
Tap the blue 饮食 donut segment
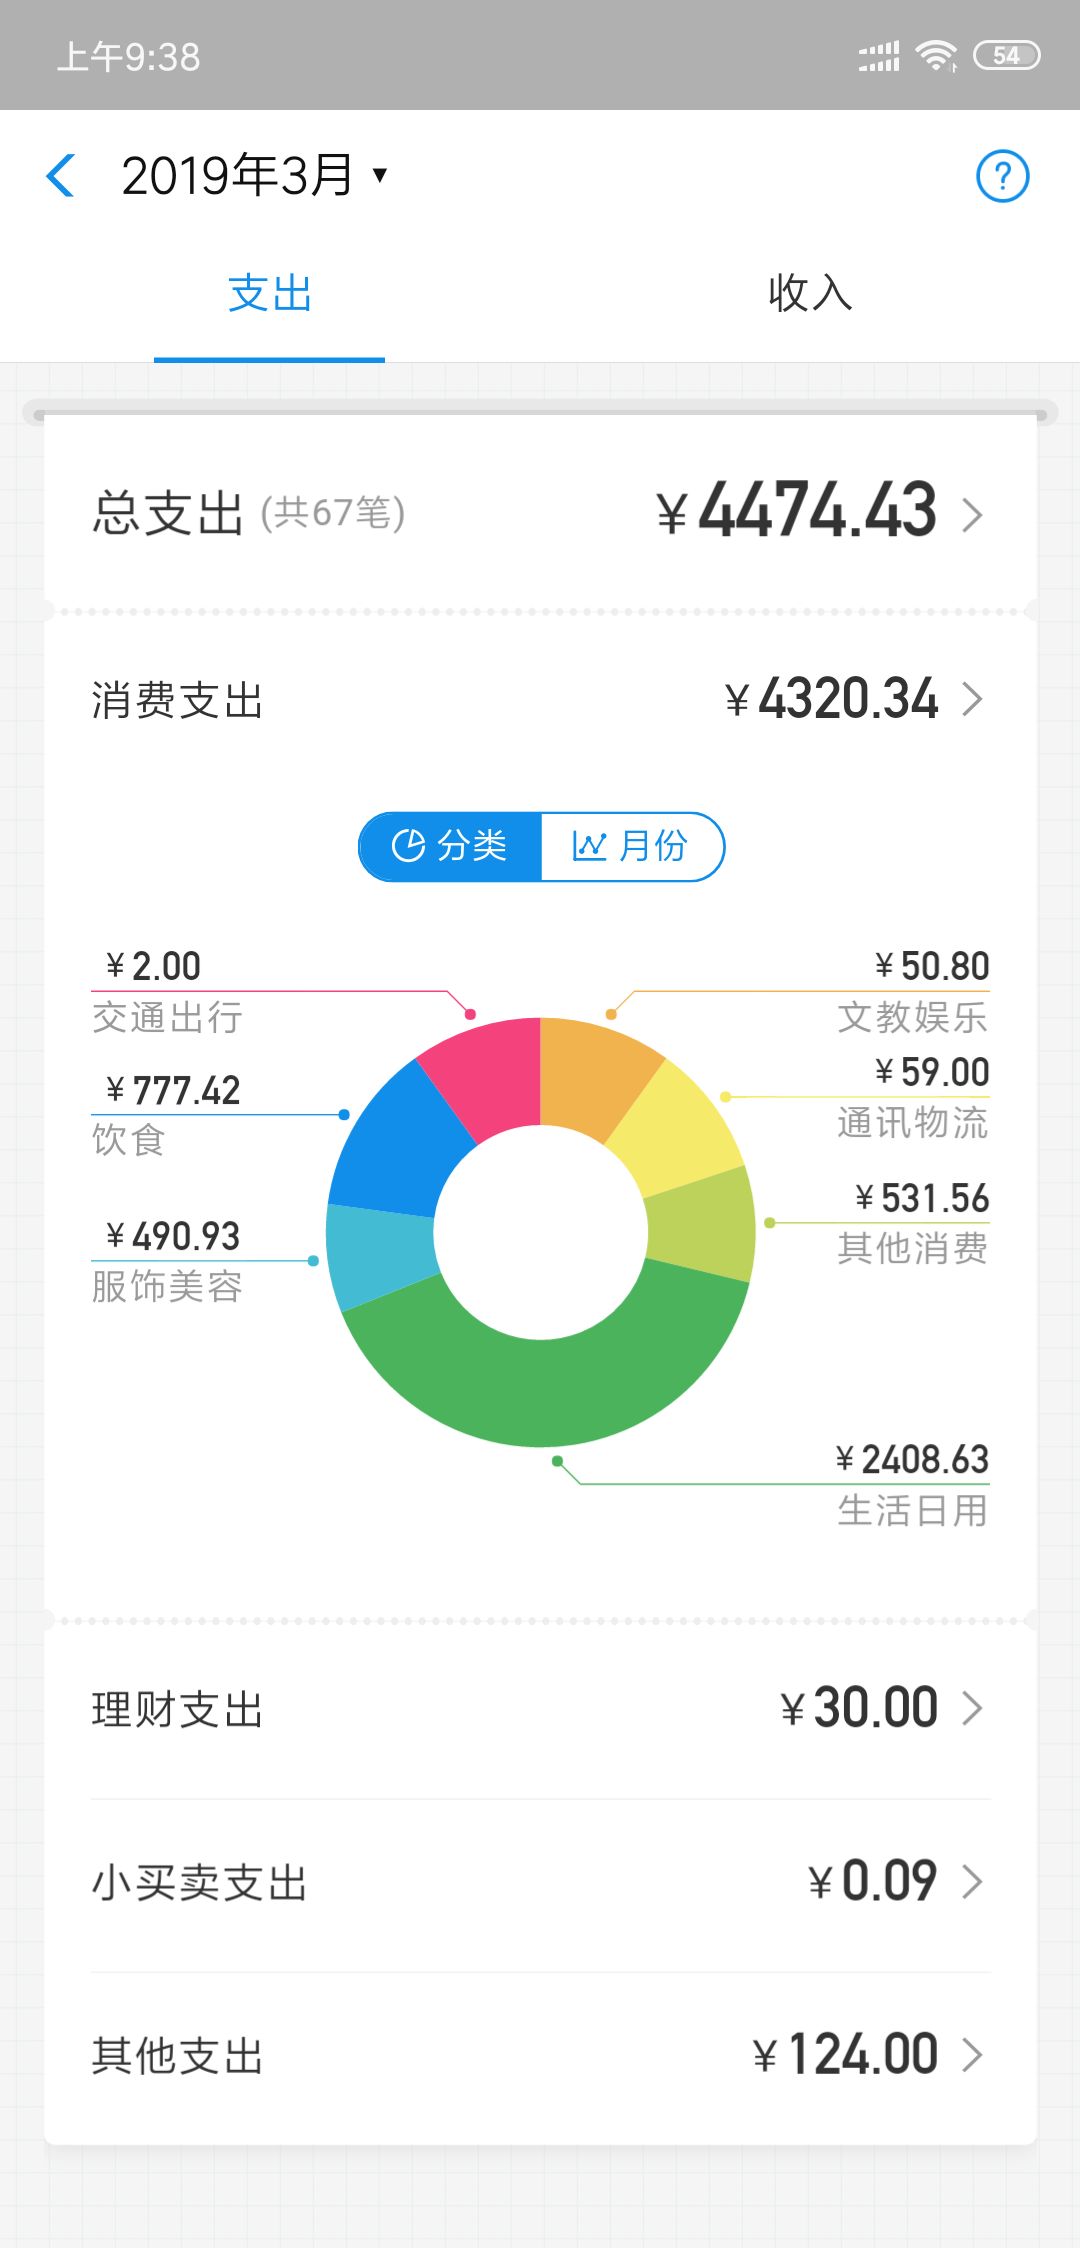[395, 1140]
